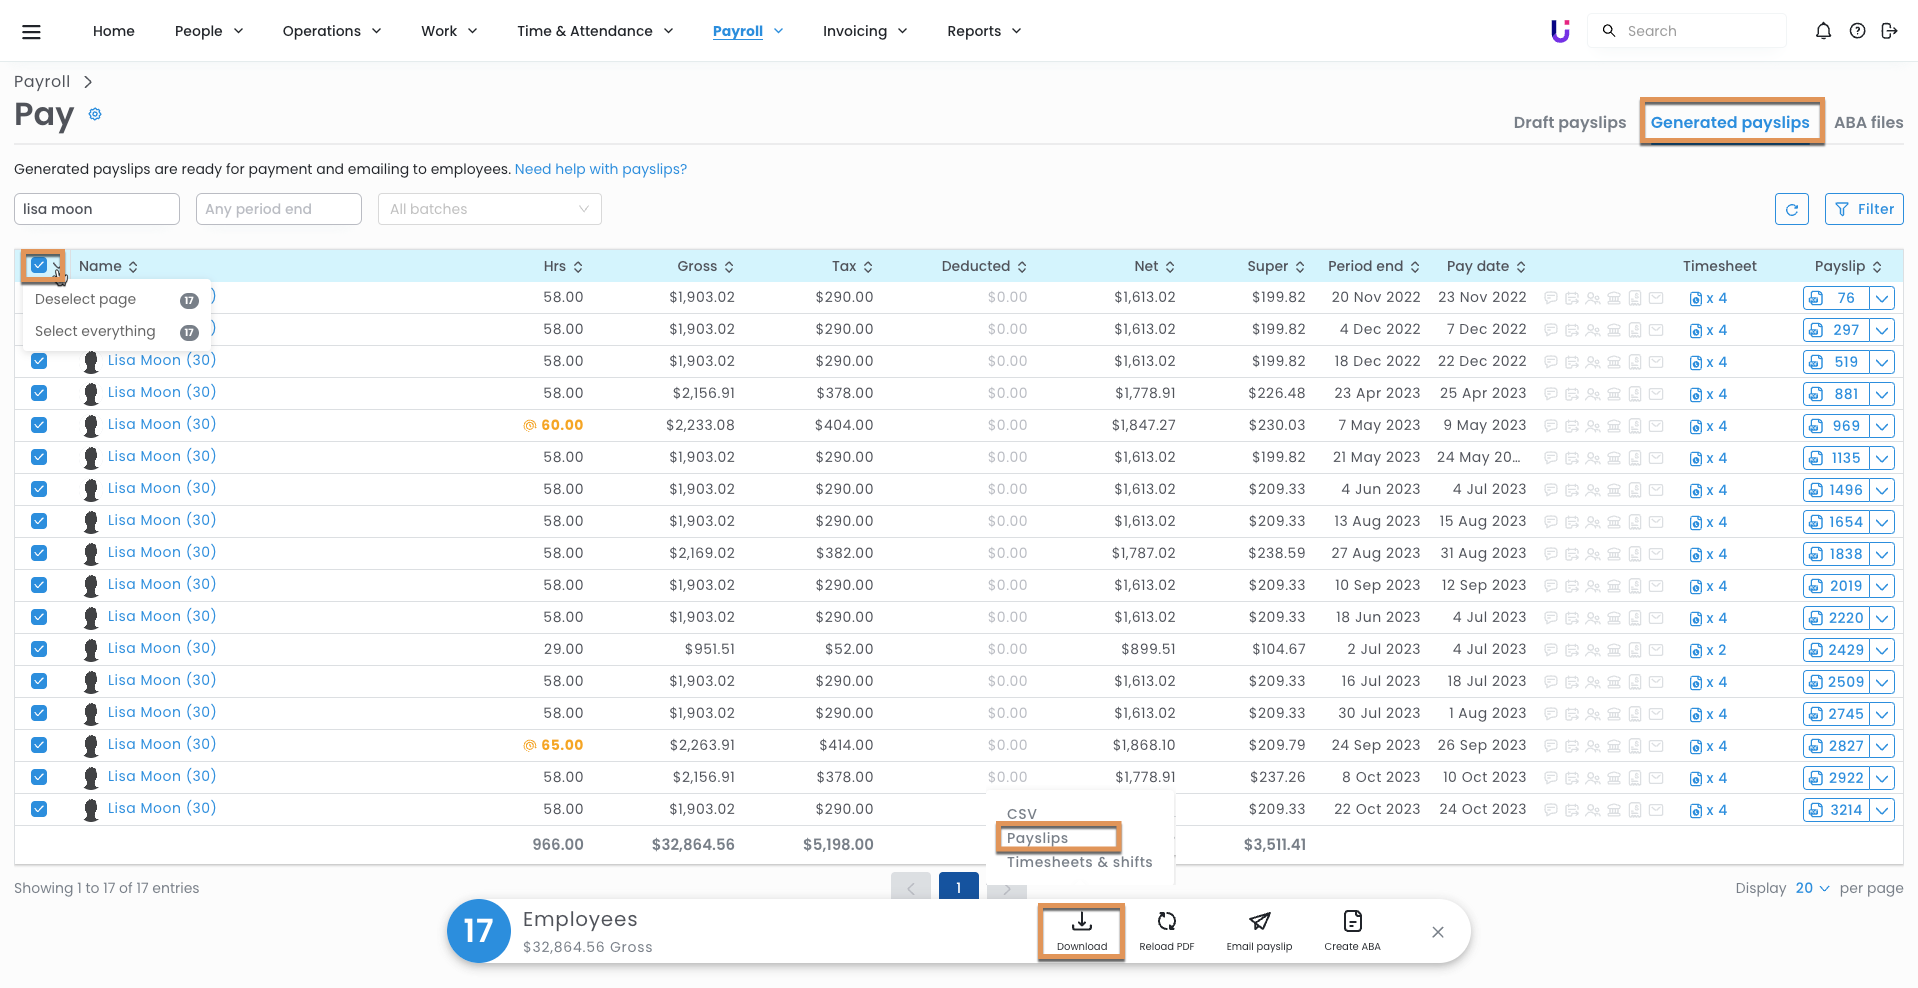Click the Filter button
1918x988 pixels.
1864,209
